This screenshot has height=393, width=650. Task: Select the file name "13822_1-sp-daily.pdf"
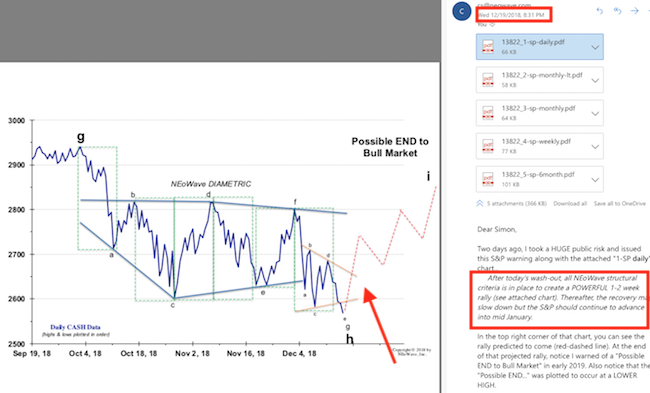pyautogui.click(x=533, y=42)
